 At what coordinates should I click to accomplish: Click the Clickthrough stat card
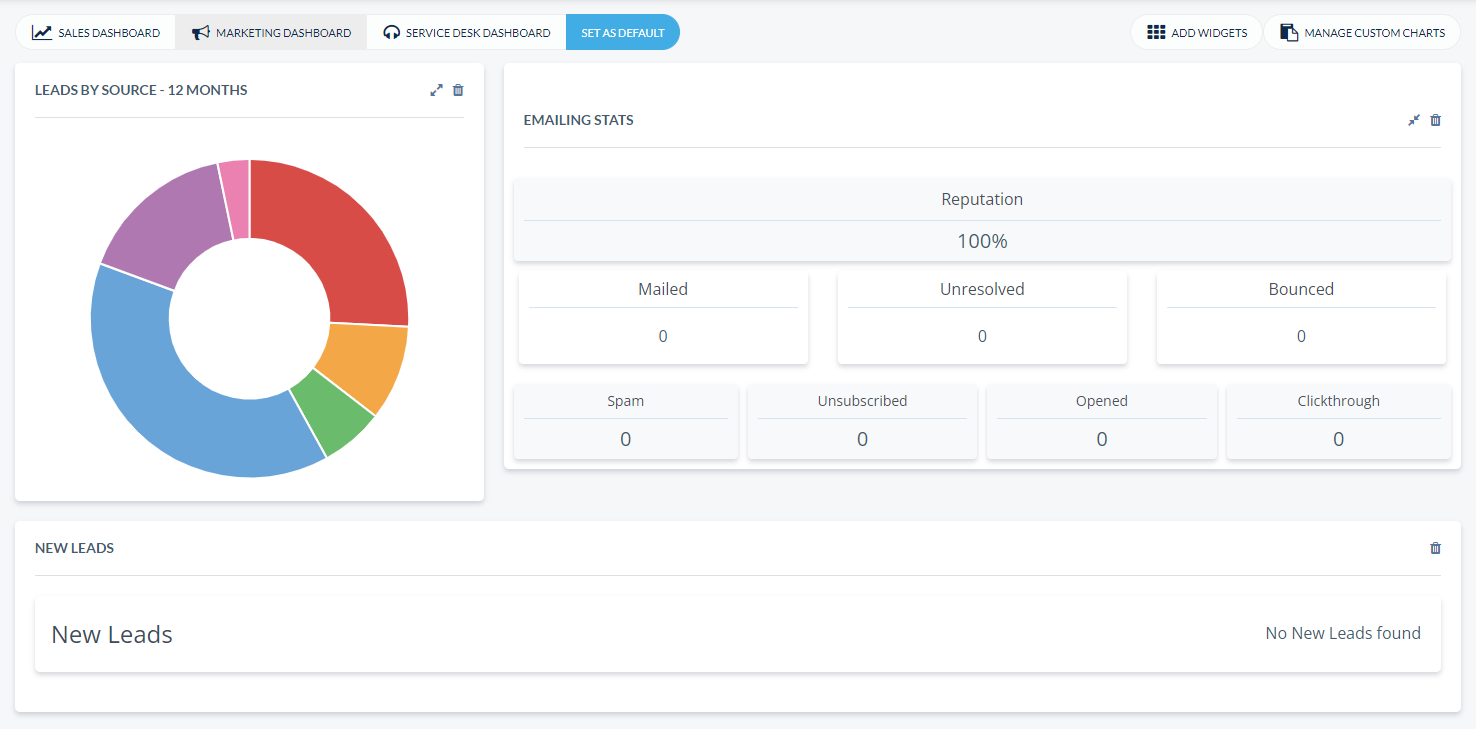(1338, 422)
